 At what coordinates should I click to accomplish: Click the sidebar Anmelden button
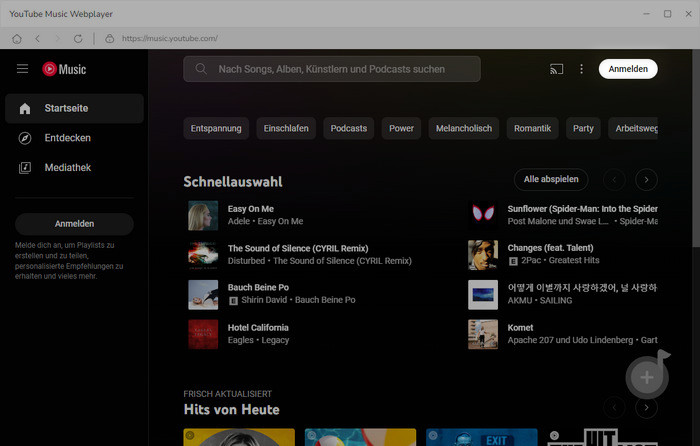(75, 224)
